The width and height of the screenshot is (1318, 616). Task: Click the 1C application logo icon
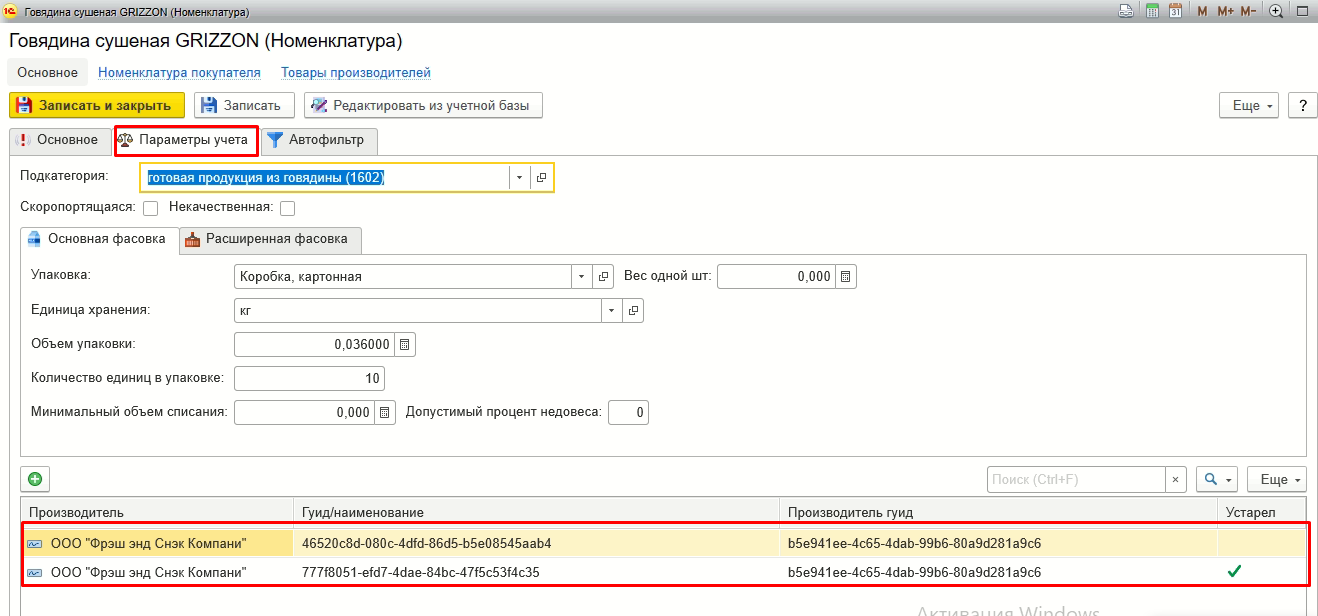[x=10, y=11]
